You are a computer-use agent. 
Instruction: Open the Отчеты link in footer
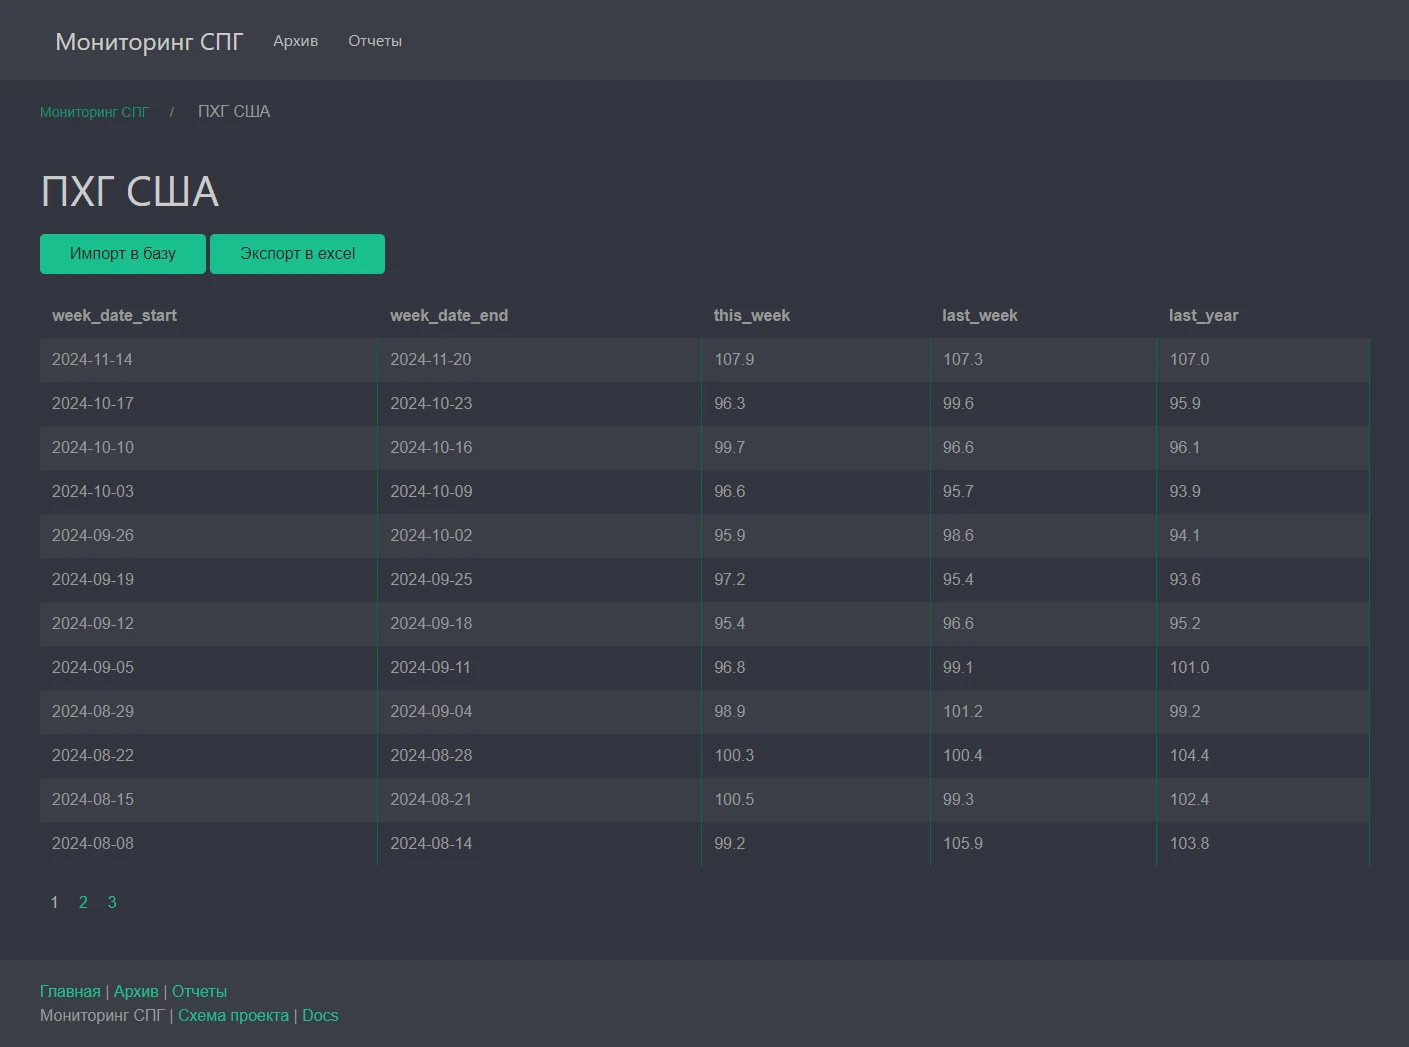[x=199, y=991]
